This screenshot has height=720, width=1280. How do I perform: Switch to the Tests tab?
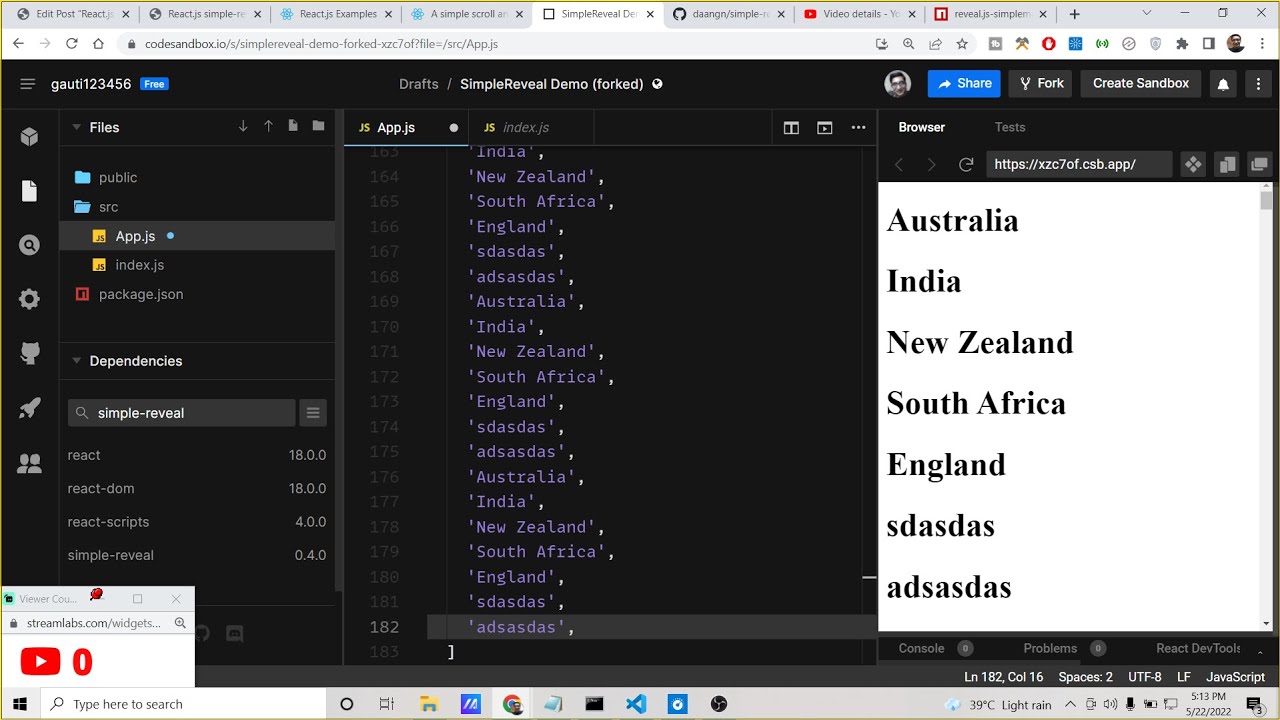1009,127
